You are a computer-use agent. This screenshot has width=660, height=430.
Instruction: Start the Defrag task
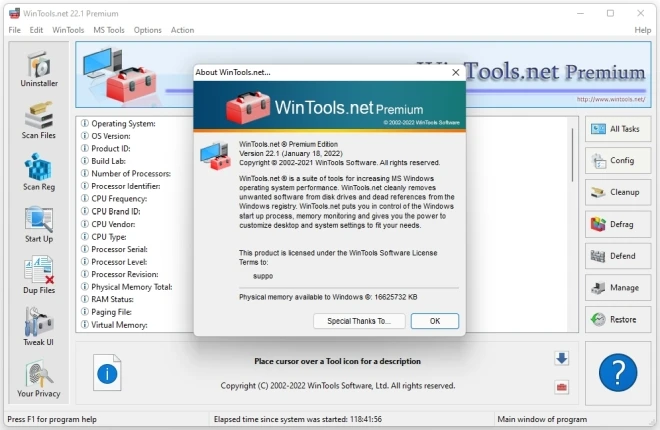point(617,224)
